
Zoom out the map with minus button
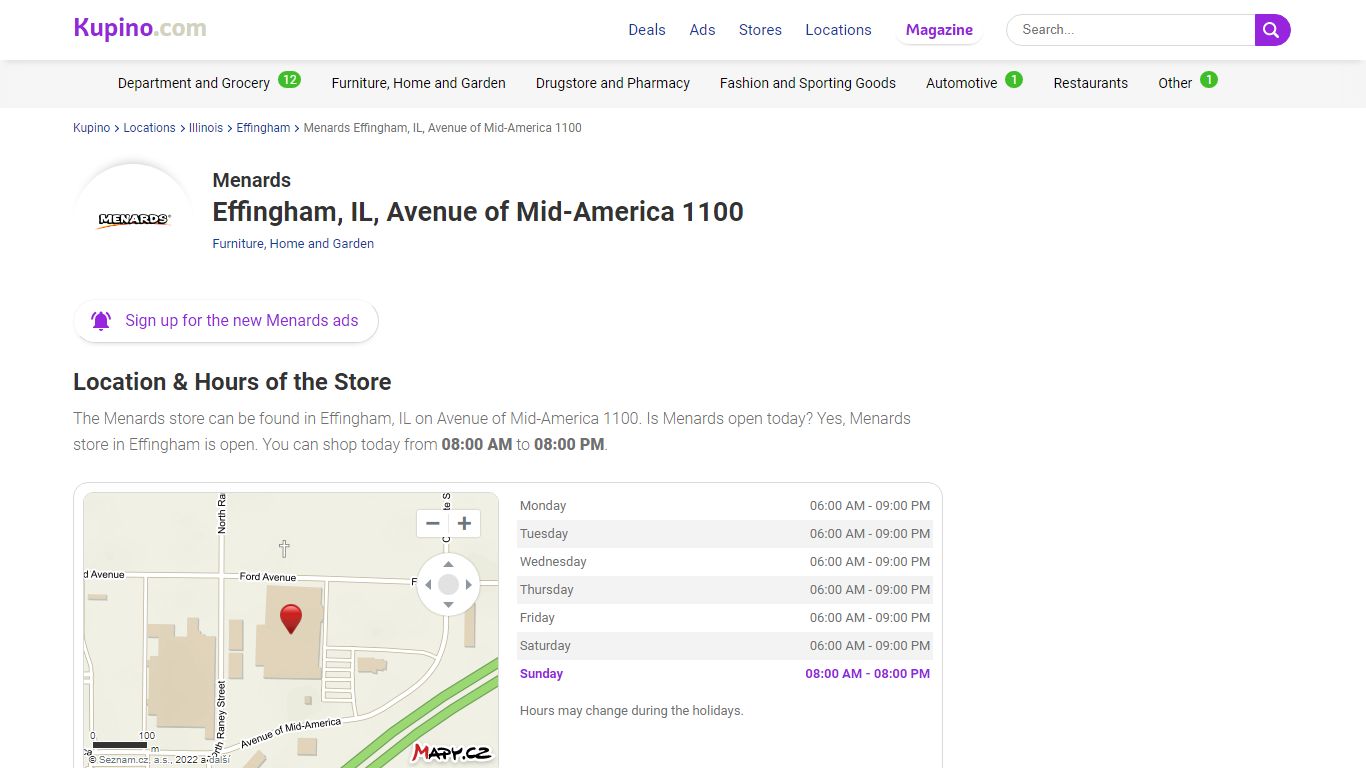433,523
